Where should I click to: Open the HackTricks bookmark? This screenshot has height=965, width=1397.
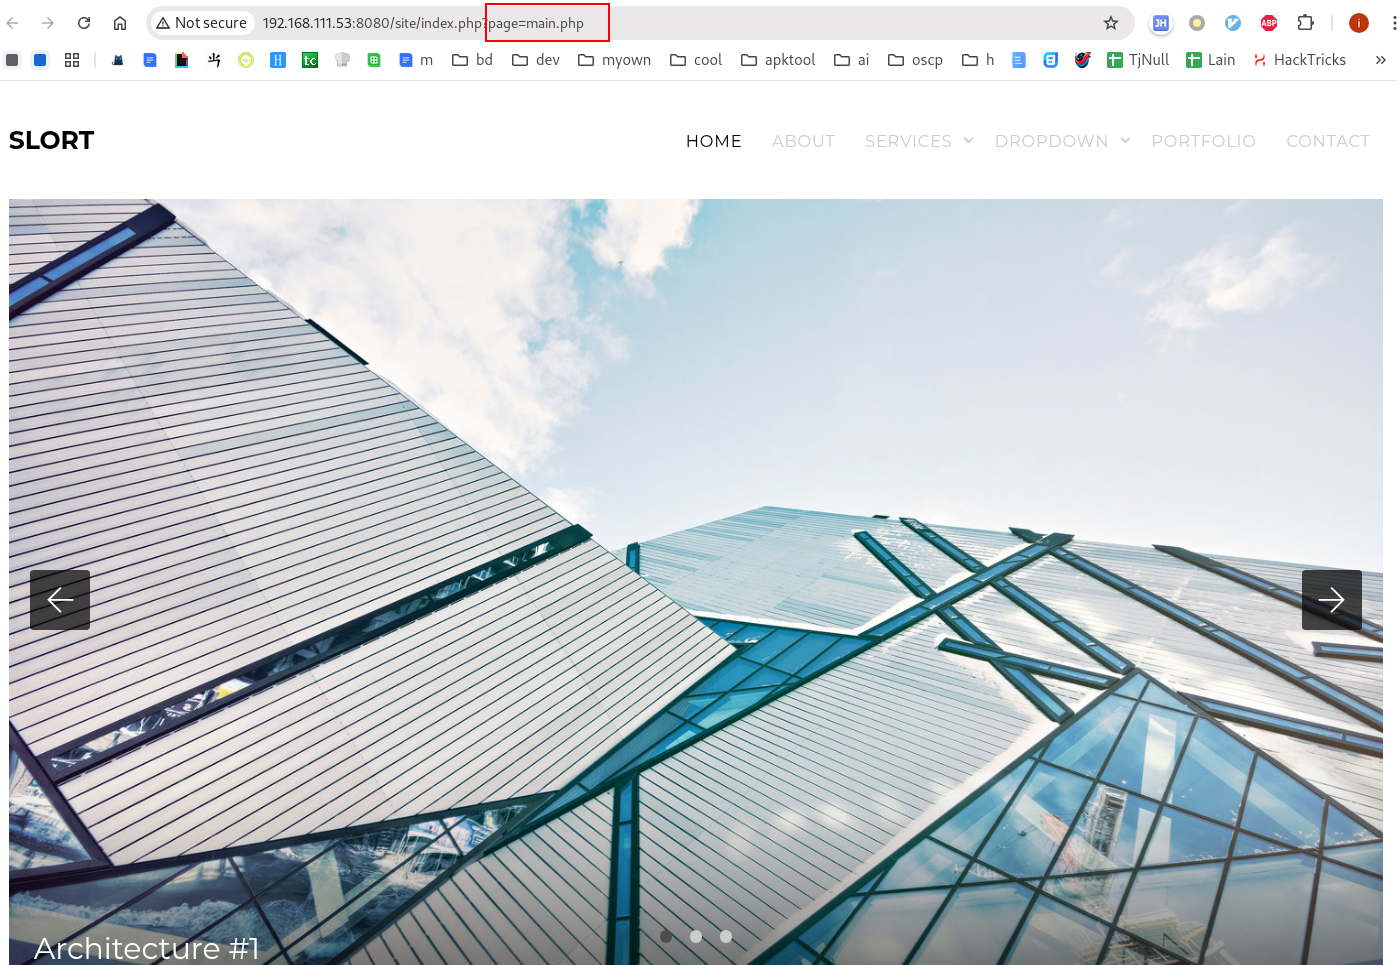pyautogui.click(x=1299, y=60)
